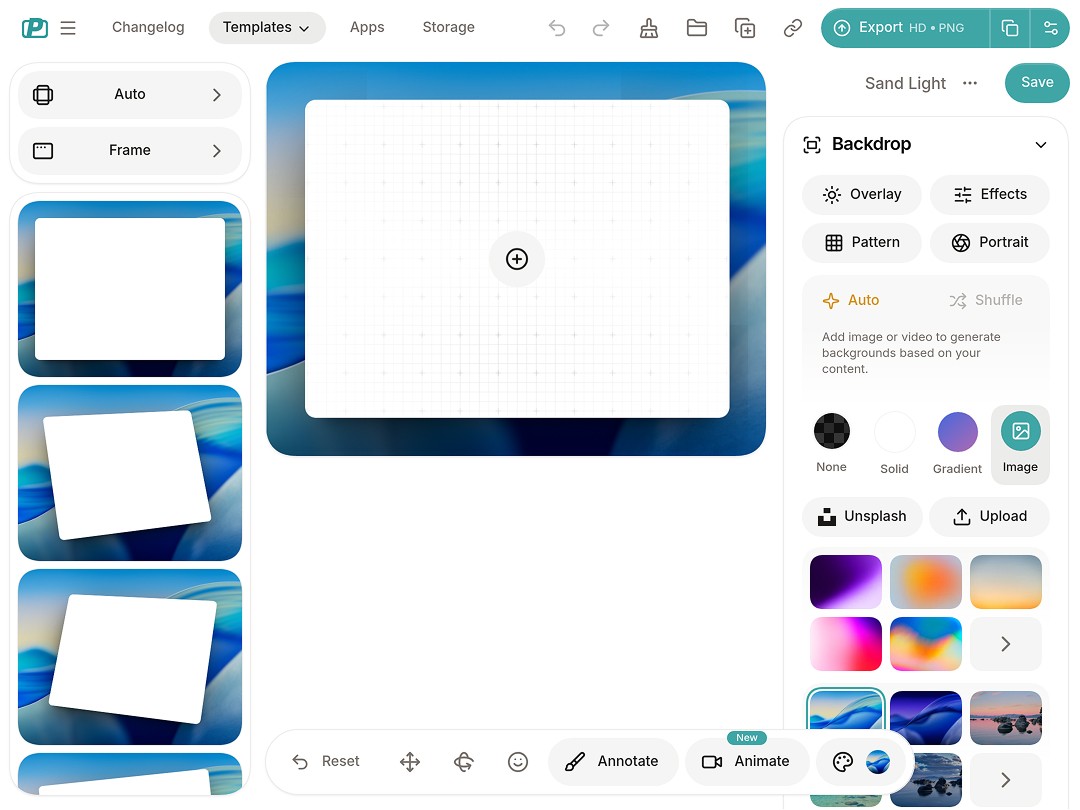Viewport: 1080px width, 810px height.
Task: Open the Templates dropdown
Action: coord(266,27)
